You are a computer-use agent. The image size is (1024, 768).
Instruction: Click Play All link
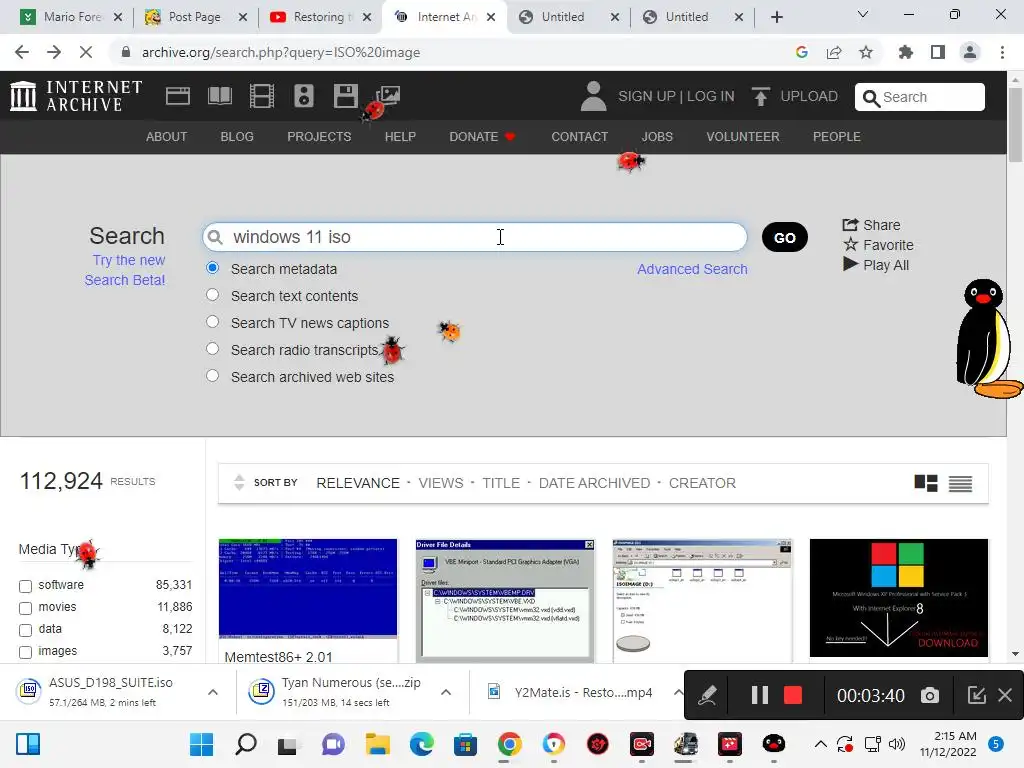coord(876,264)
